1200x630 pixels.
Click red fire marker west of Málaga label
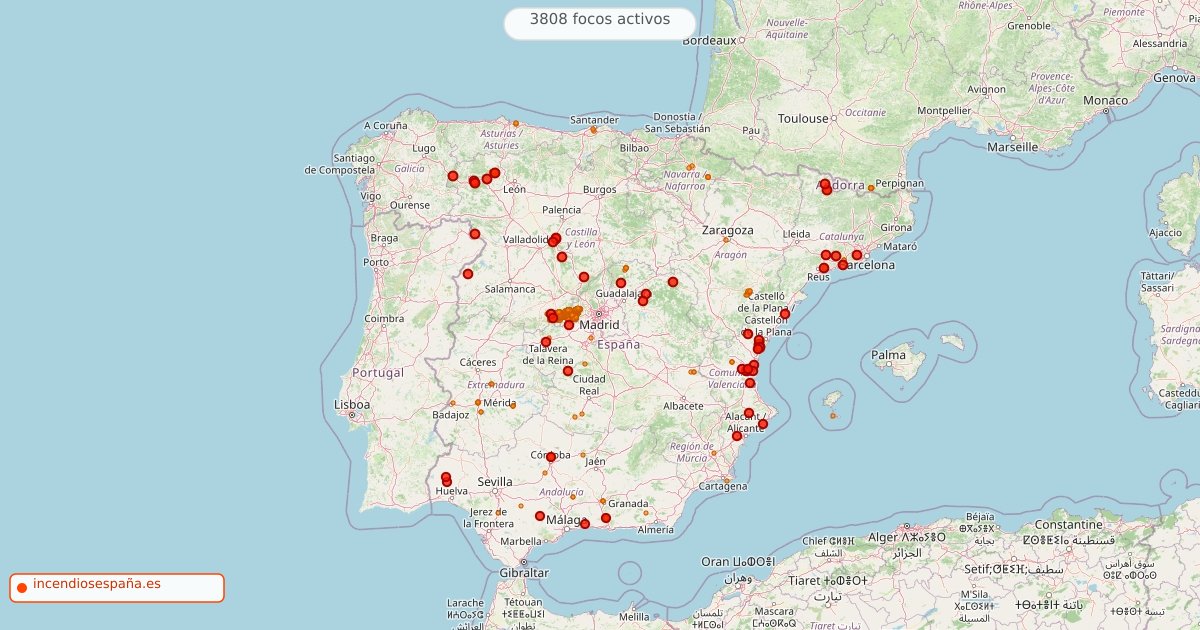(x=540, y=516)
